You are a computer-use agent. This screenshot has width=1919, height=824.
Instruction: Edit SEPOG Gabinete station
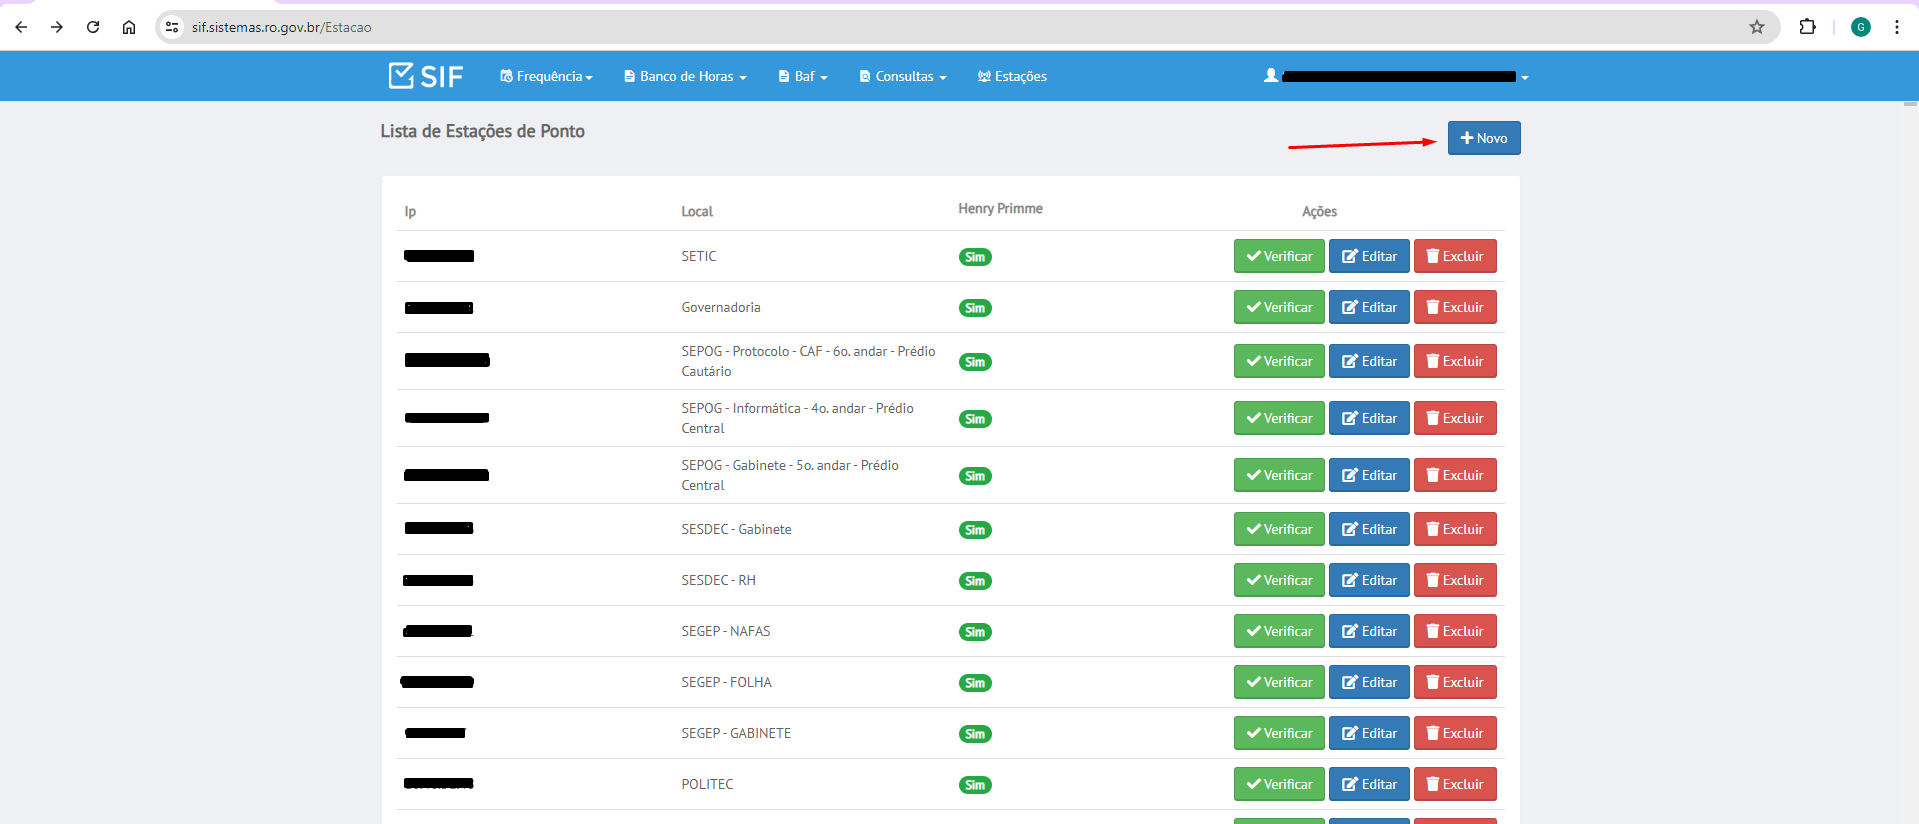[1369, 475]
